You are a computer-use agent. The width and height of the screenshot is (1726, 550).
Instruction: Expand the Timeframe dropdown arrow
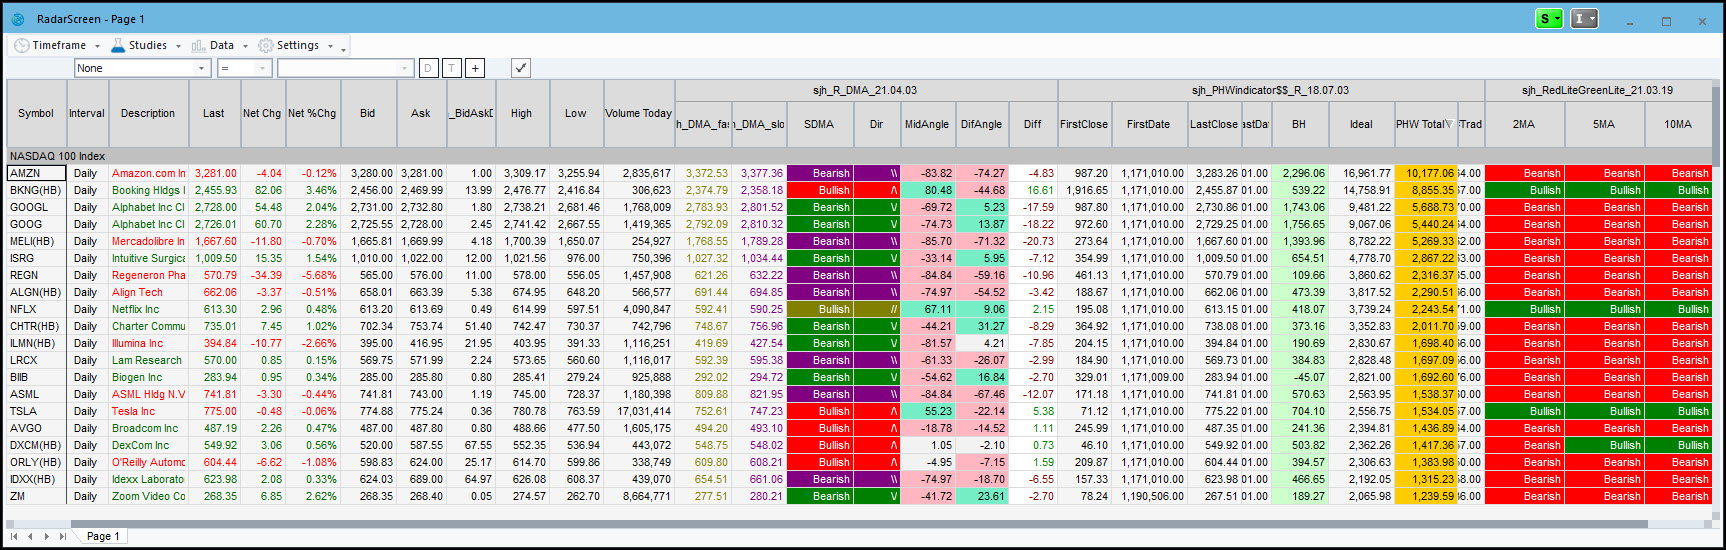pyautogui.click(x=97, y=46)
